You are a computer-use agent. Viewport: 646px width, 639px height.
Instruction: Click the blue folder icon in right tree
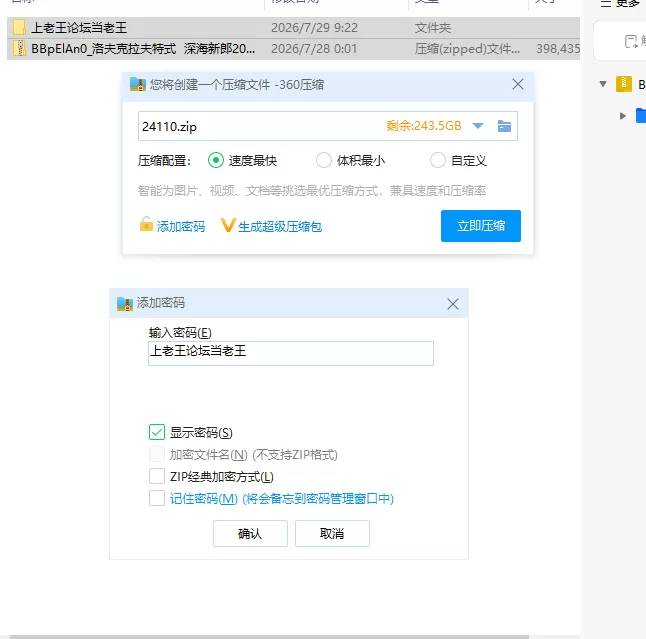641,115
